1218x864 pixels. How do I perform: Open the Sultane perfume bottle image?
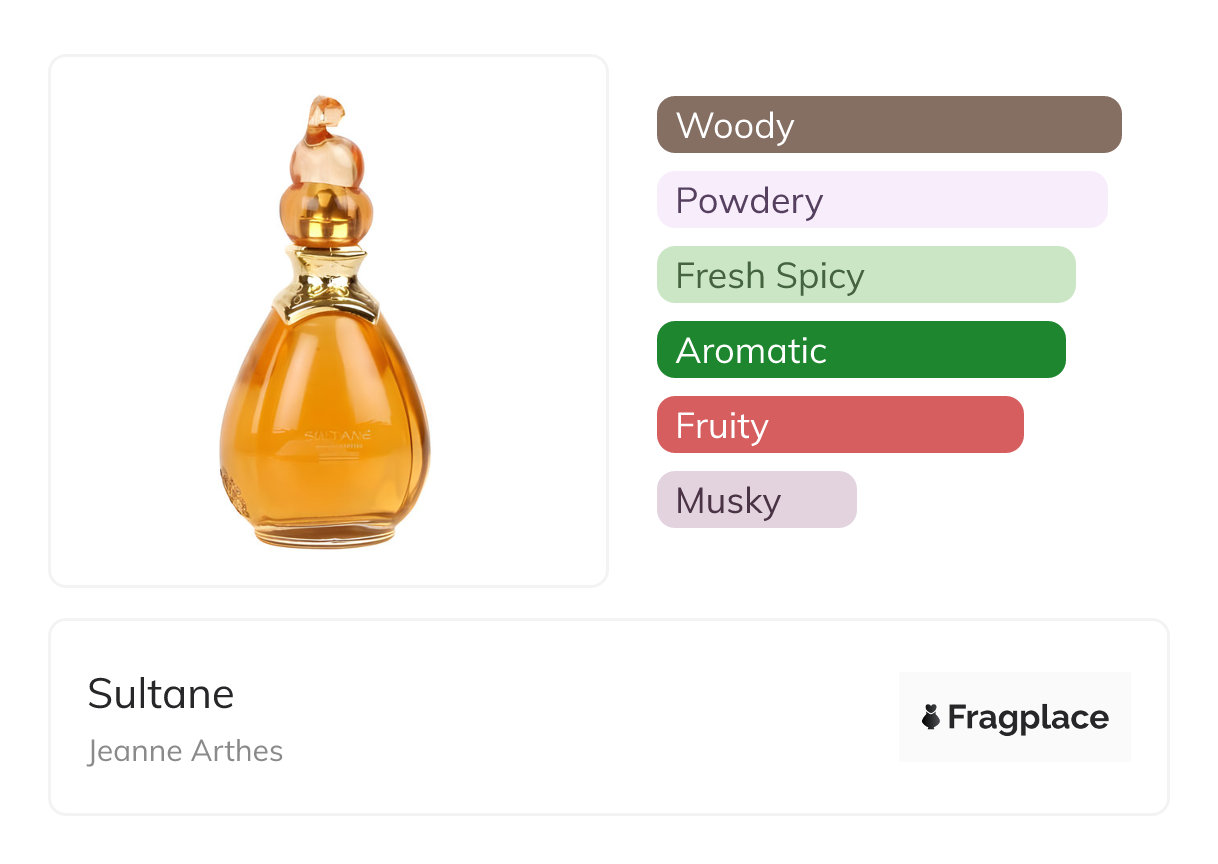click(325, 322)
